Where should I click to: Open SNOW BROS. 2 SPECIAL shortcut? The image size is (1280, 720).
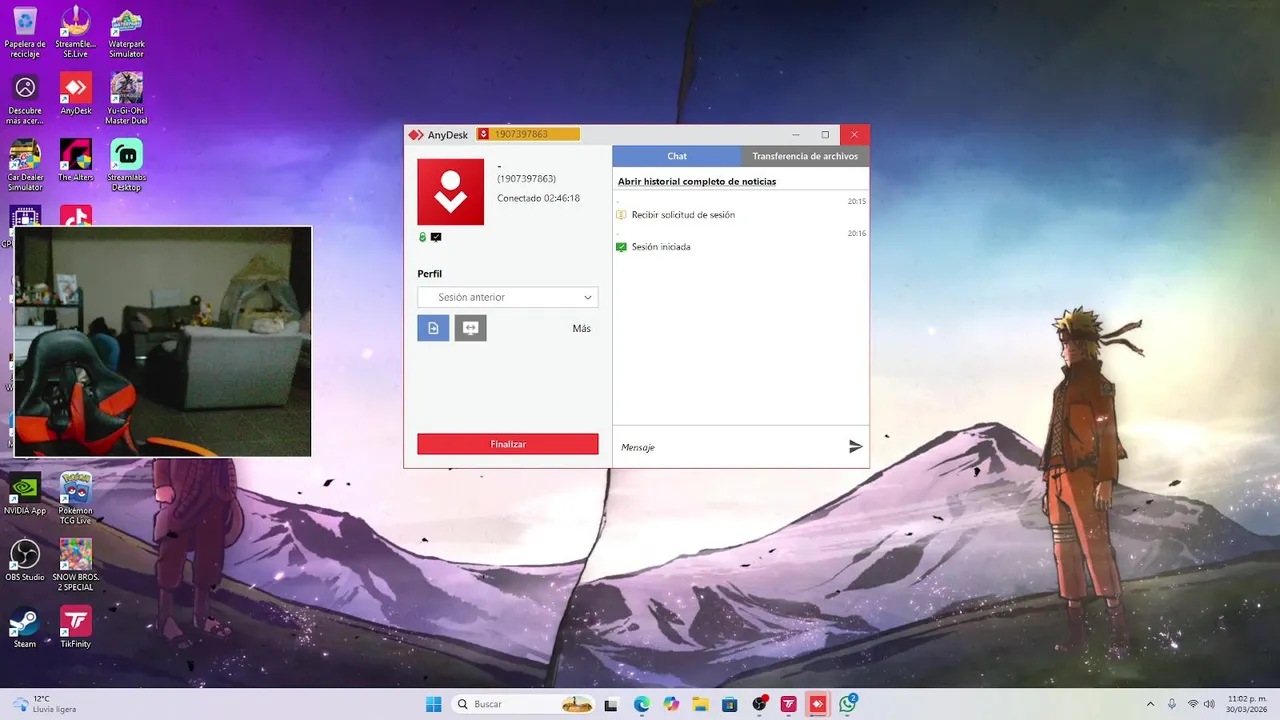[76, 565]
